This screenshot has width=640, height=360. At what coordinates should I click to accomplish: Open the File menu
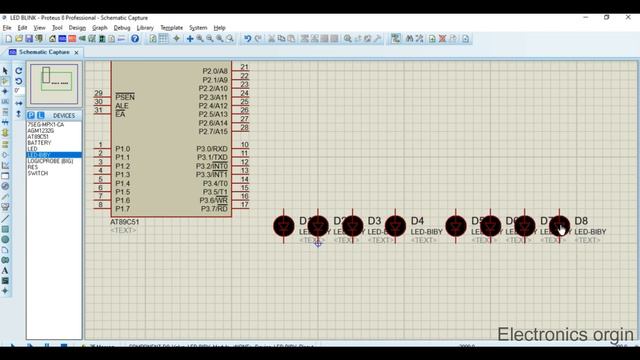coord(7,28)
